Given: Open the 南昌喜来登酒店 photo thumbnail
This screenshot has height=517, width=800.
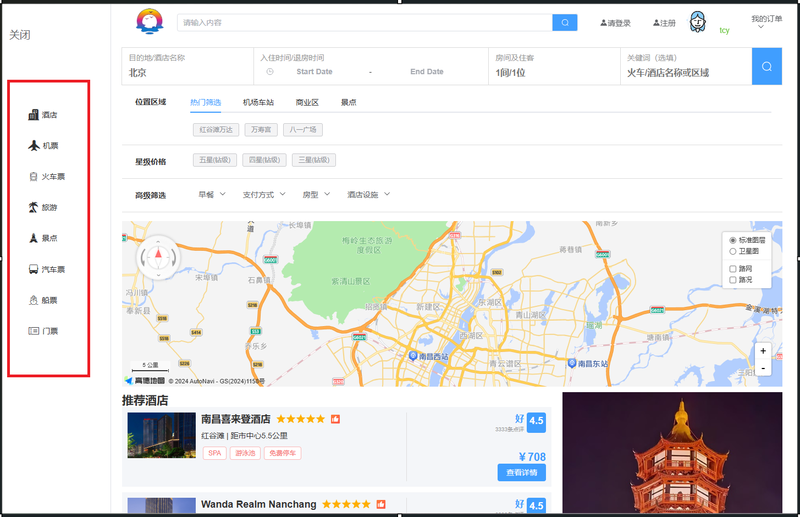Looking at the screenshot, I should click(x=161, y=435).
